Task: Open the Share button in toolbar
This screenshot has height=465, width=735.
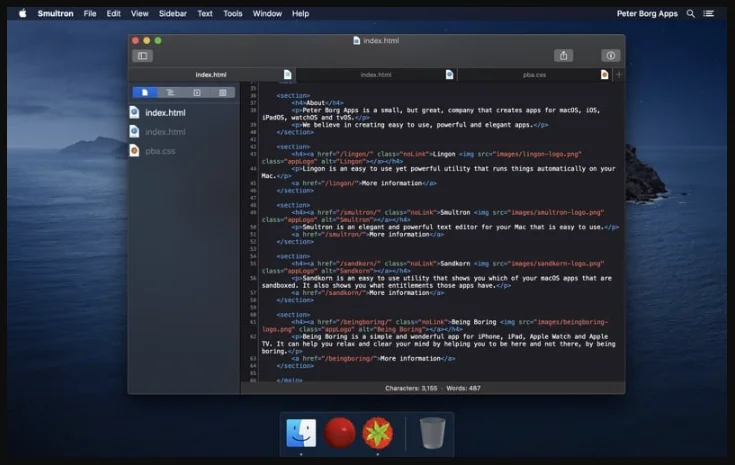Action: click(563, 56)
